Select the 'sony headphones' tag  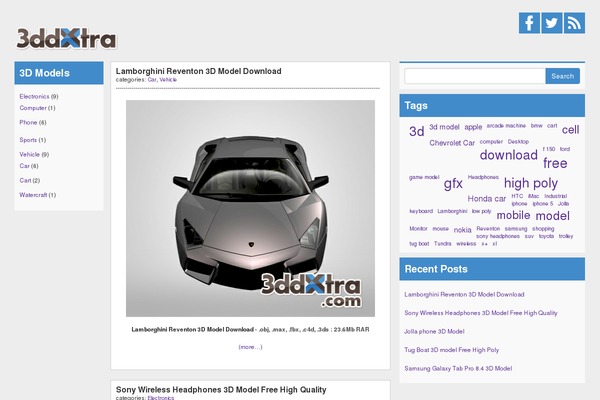pyautogui.click(x=498, y=236)
